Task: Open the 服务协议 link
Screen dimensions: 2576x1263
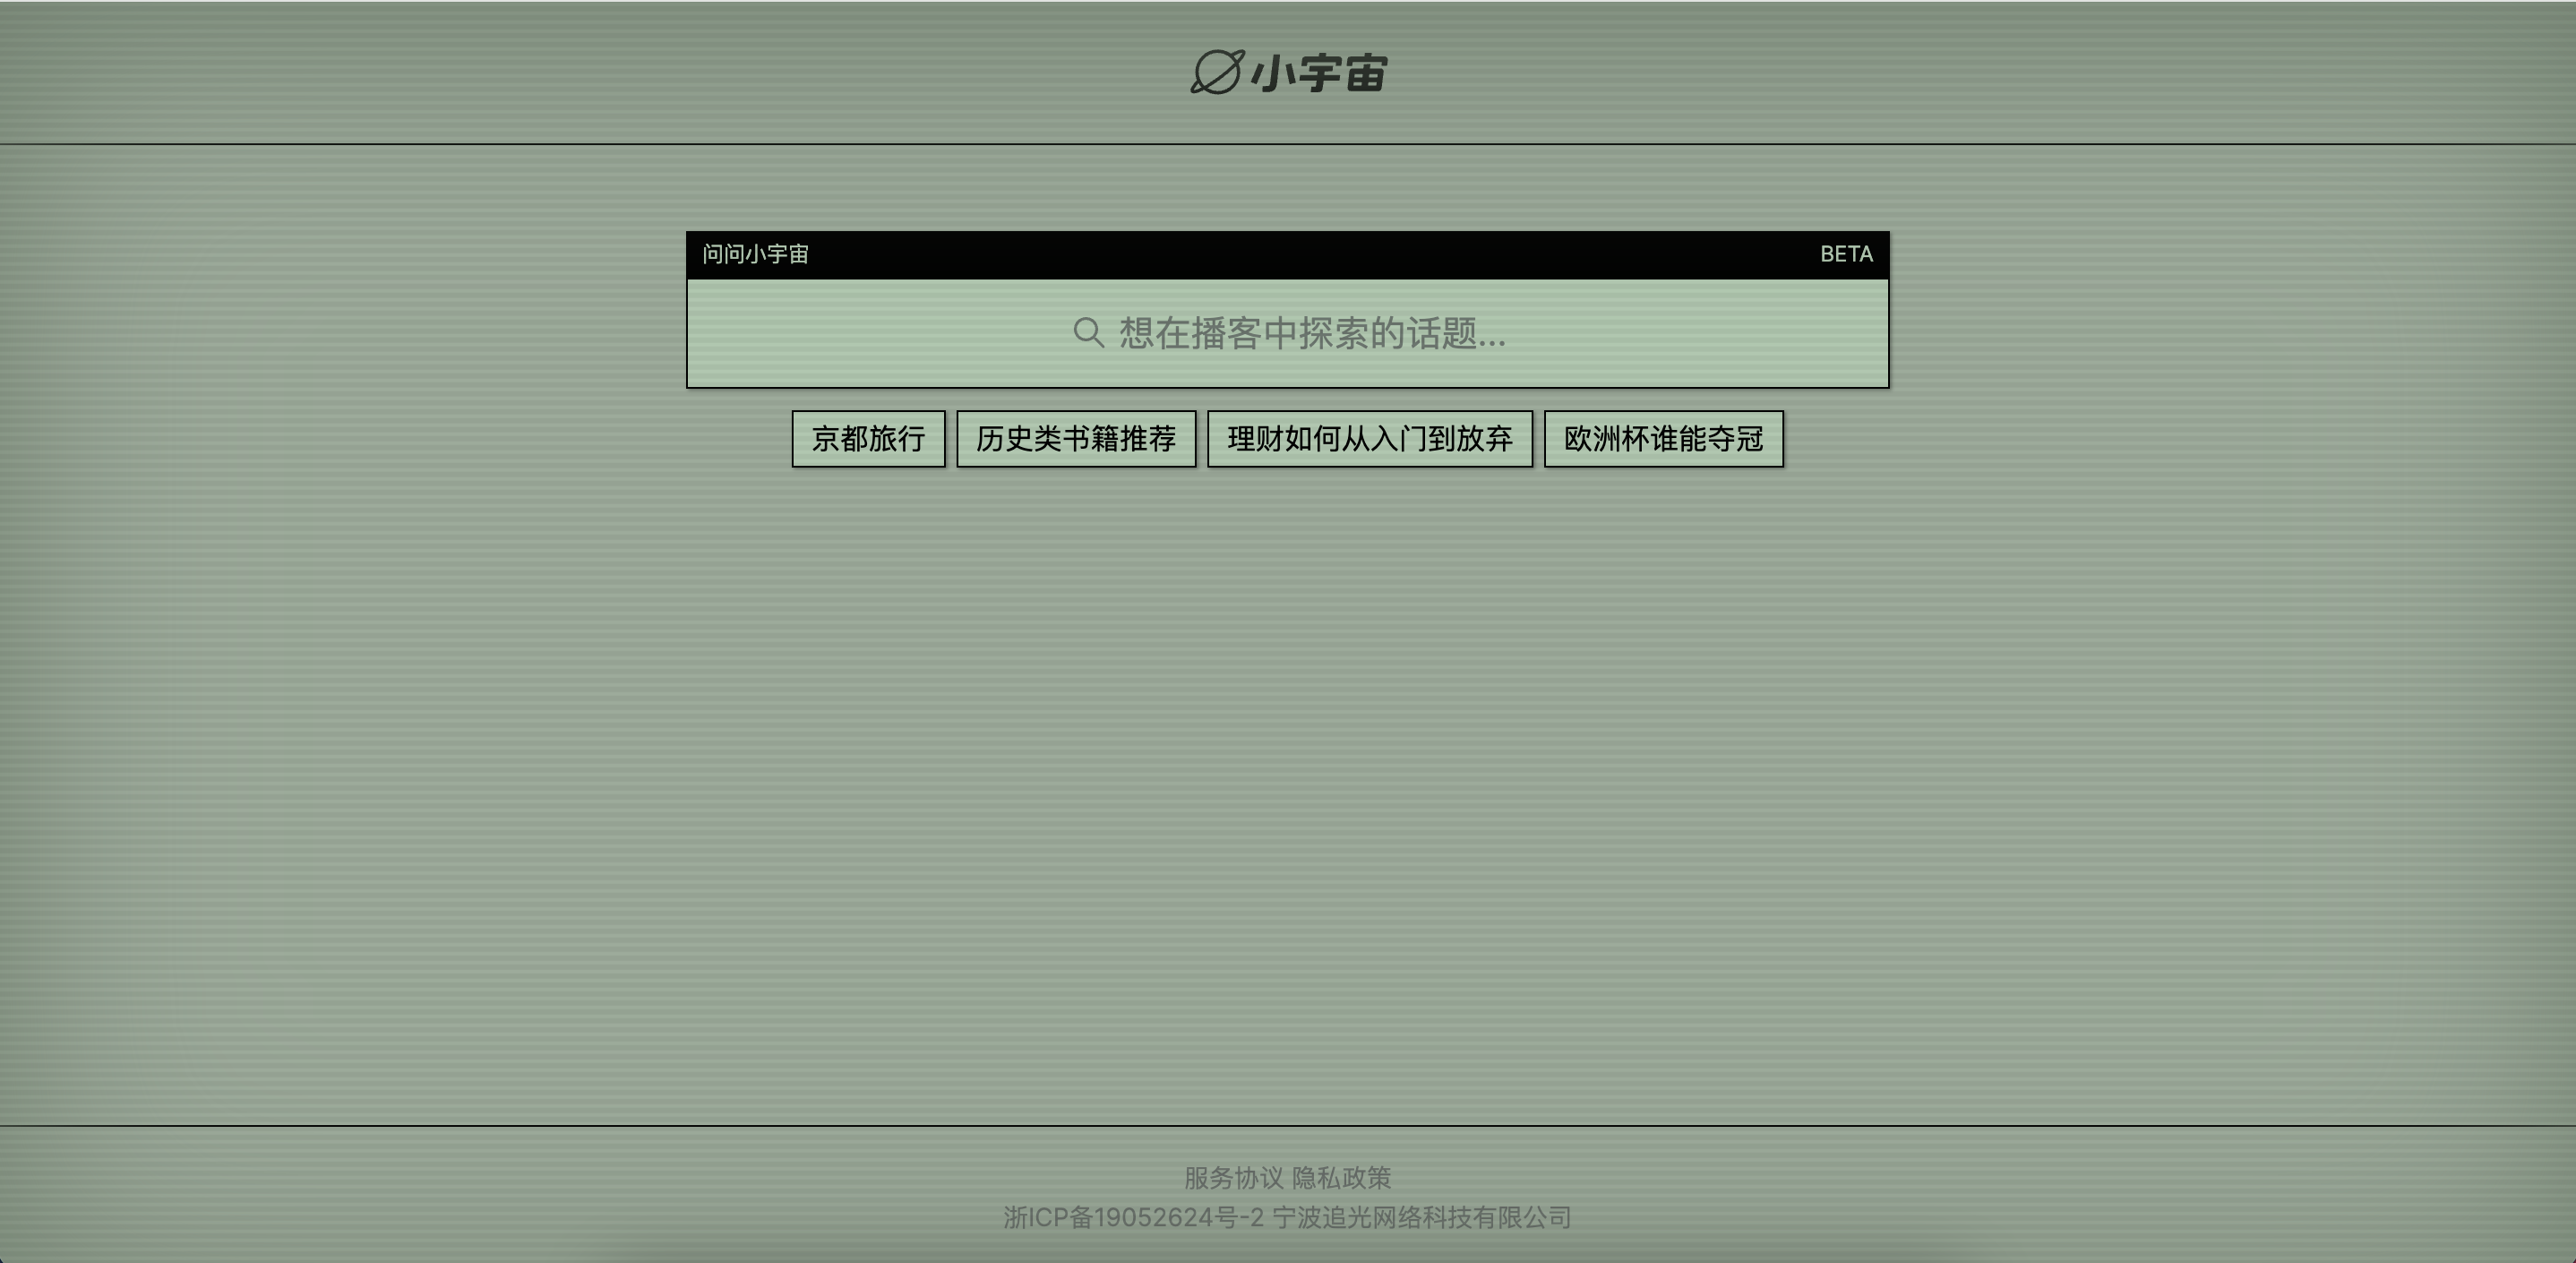Action: 1233,1178
